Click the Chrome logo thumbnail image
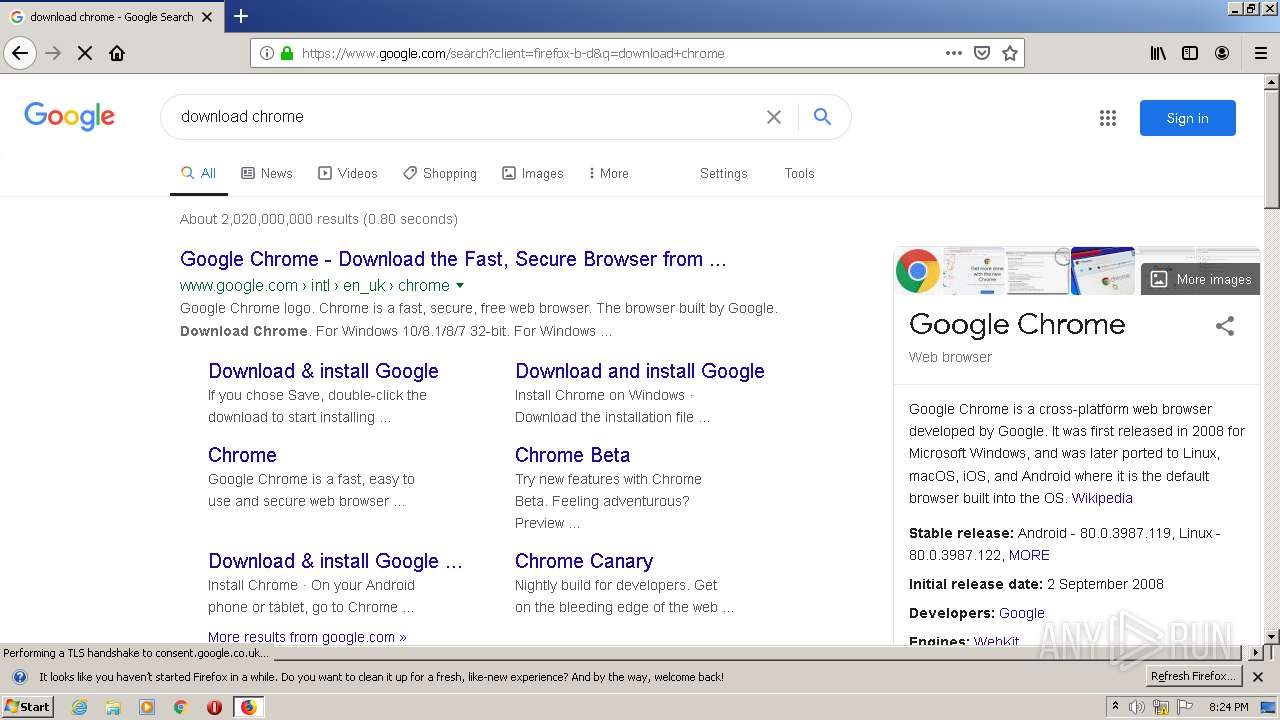 [x=918, y=271]
